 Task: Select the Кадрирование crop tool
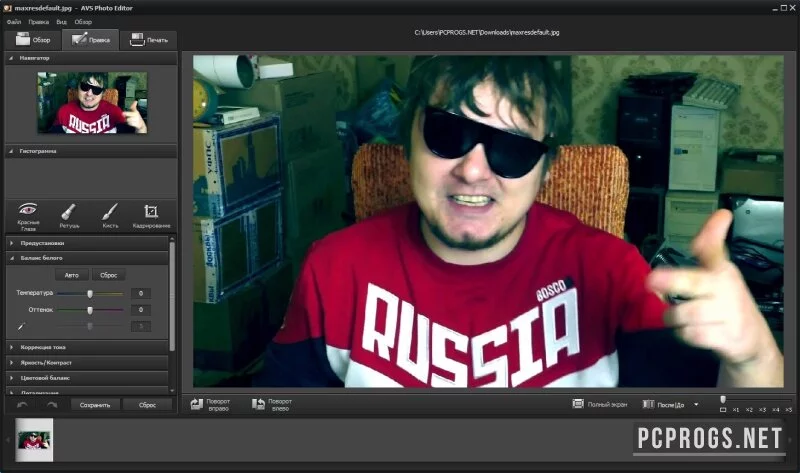pyautogui.click(x=151, y=216)
